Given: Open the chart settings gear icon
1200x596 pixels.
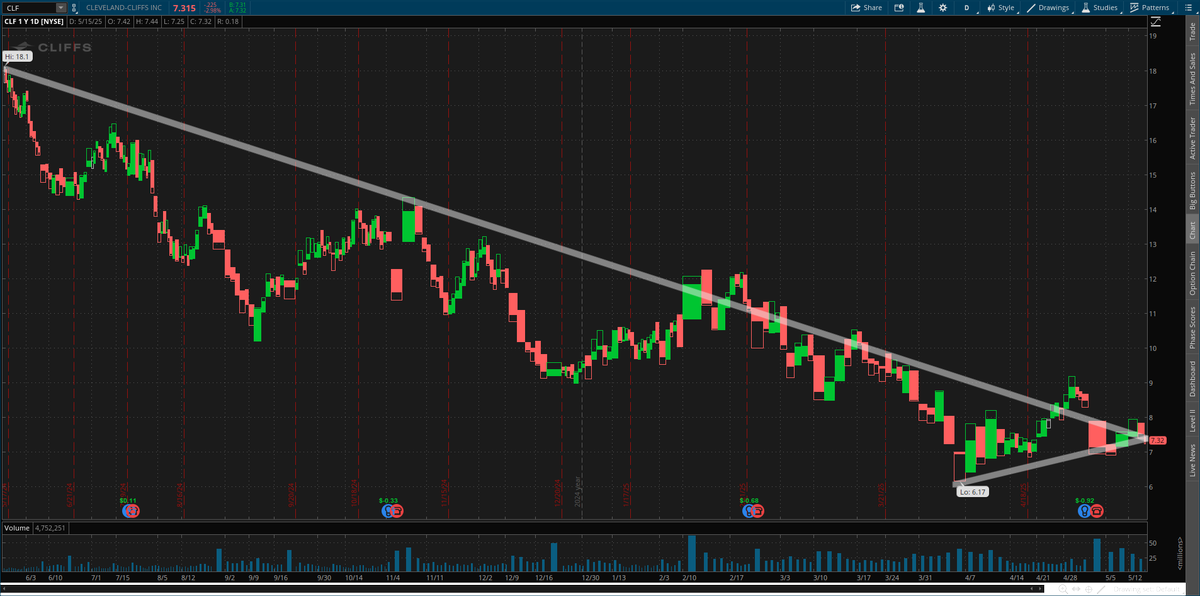Looking at the screenshot, I should [942, 7].
